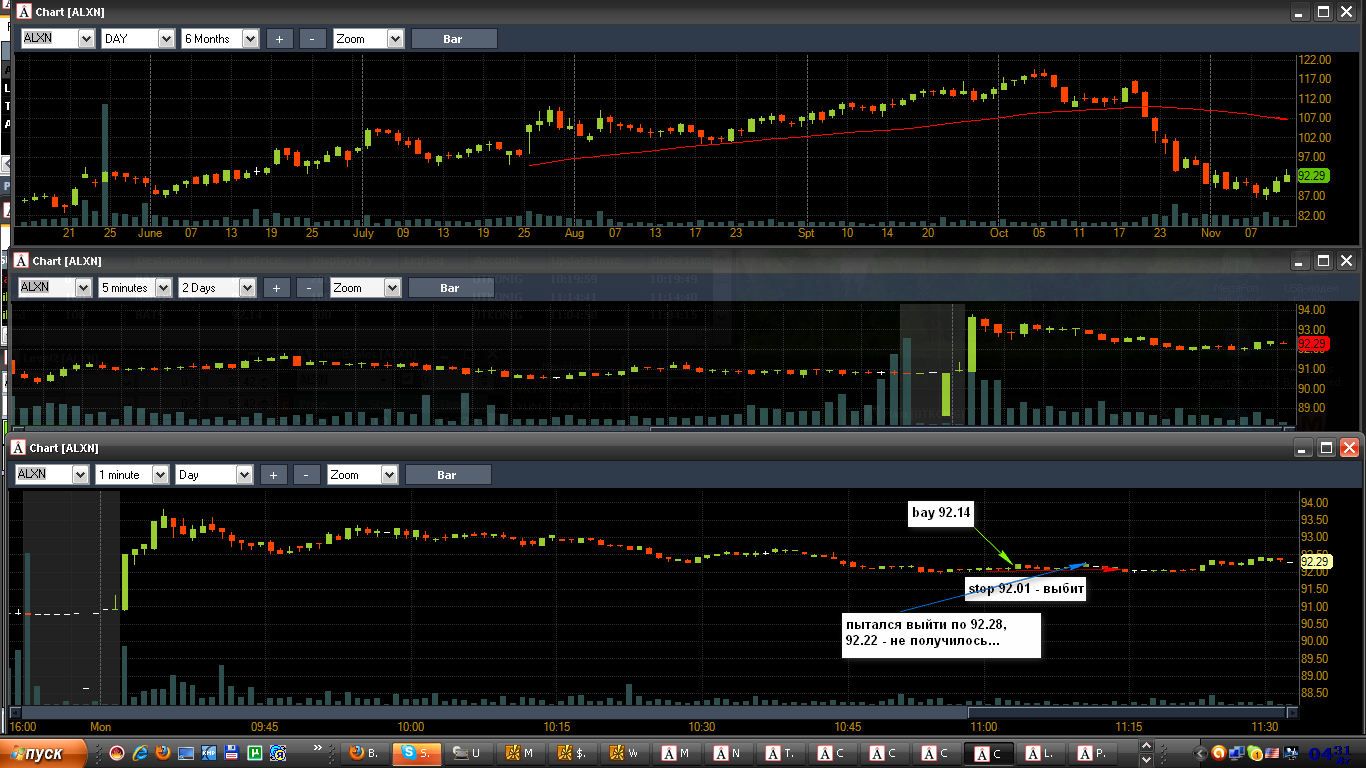Open the DAY interval dropdown
Image resolution: width=1366 pixels, height=768 pixels.
tap(166, 39)
